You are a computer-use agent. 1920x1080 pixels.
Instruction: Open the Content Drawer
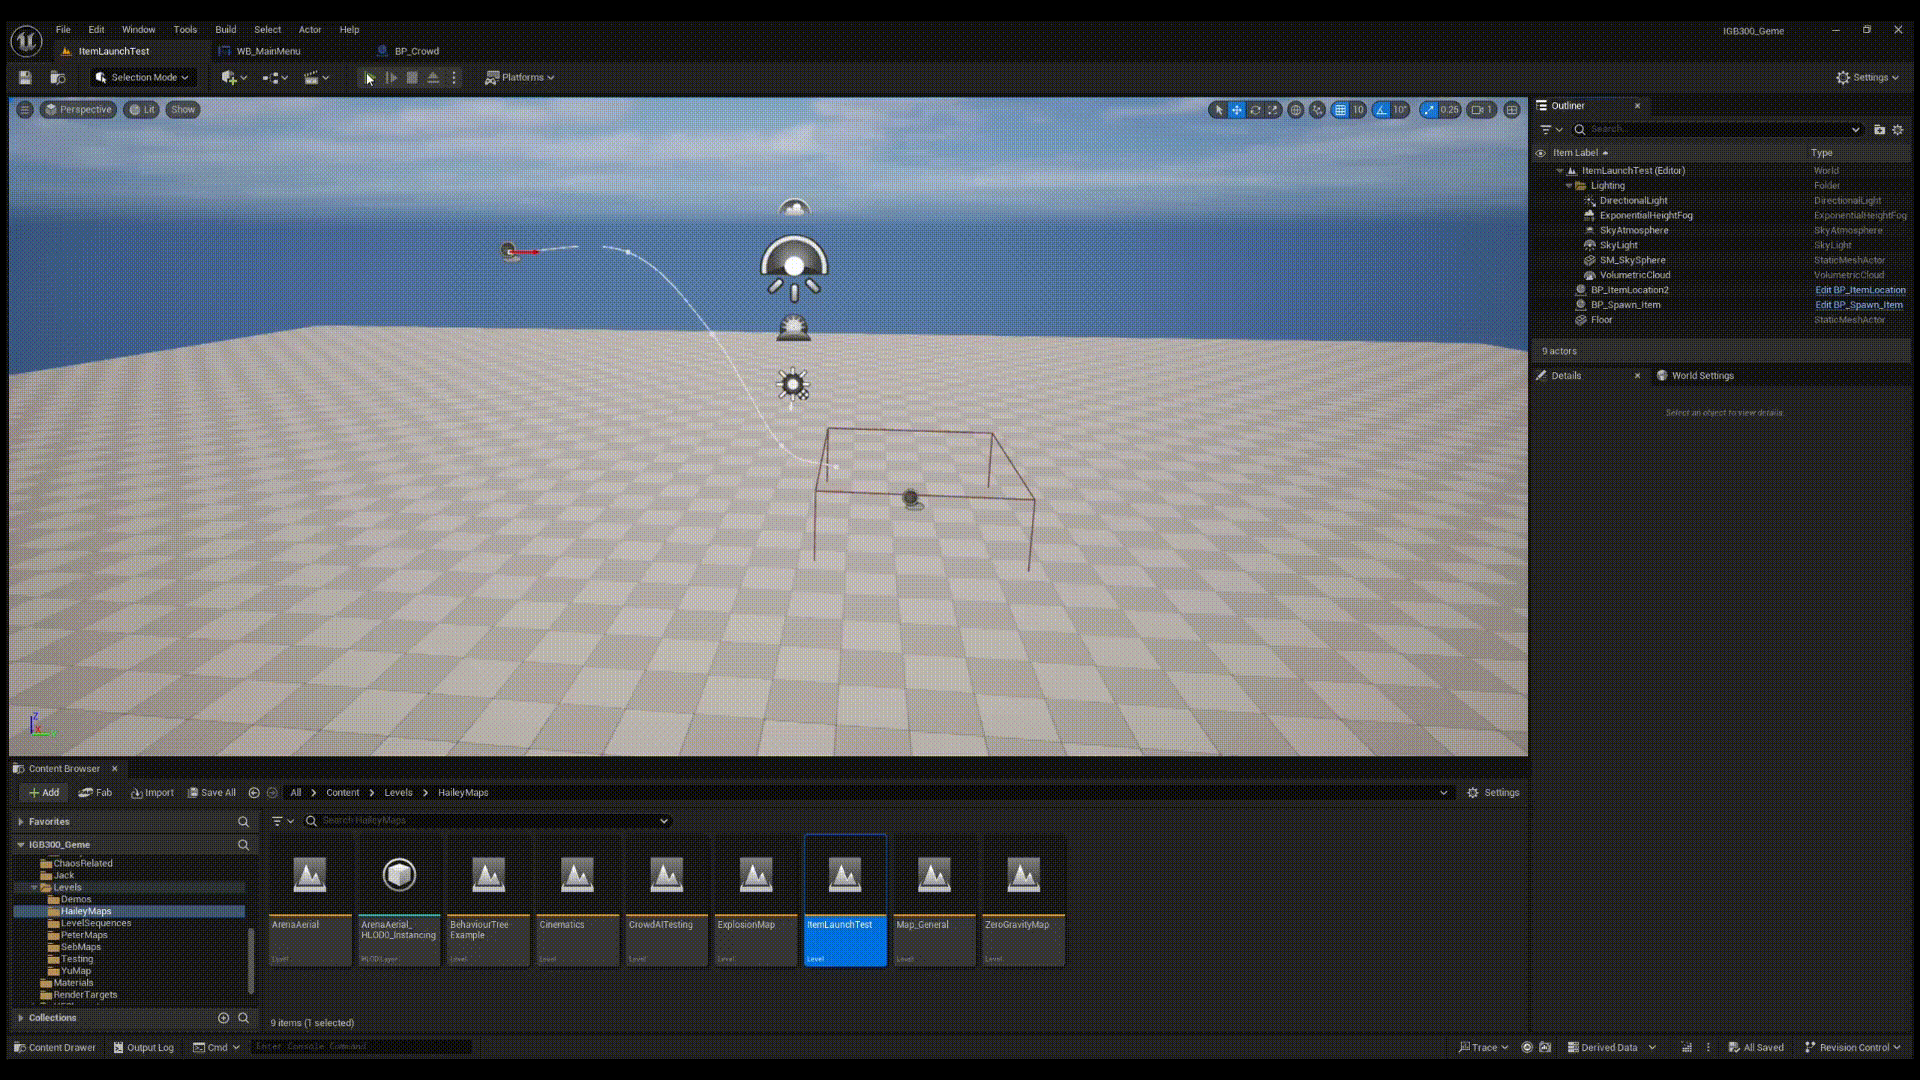click(55, 1048)
